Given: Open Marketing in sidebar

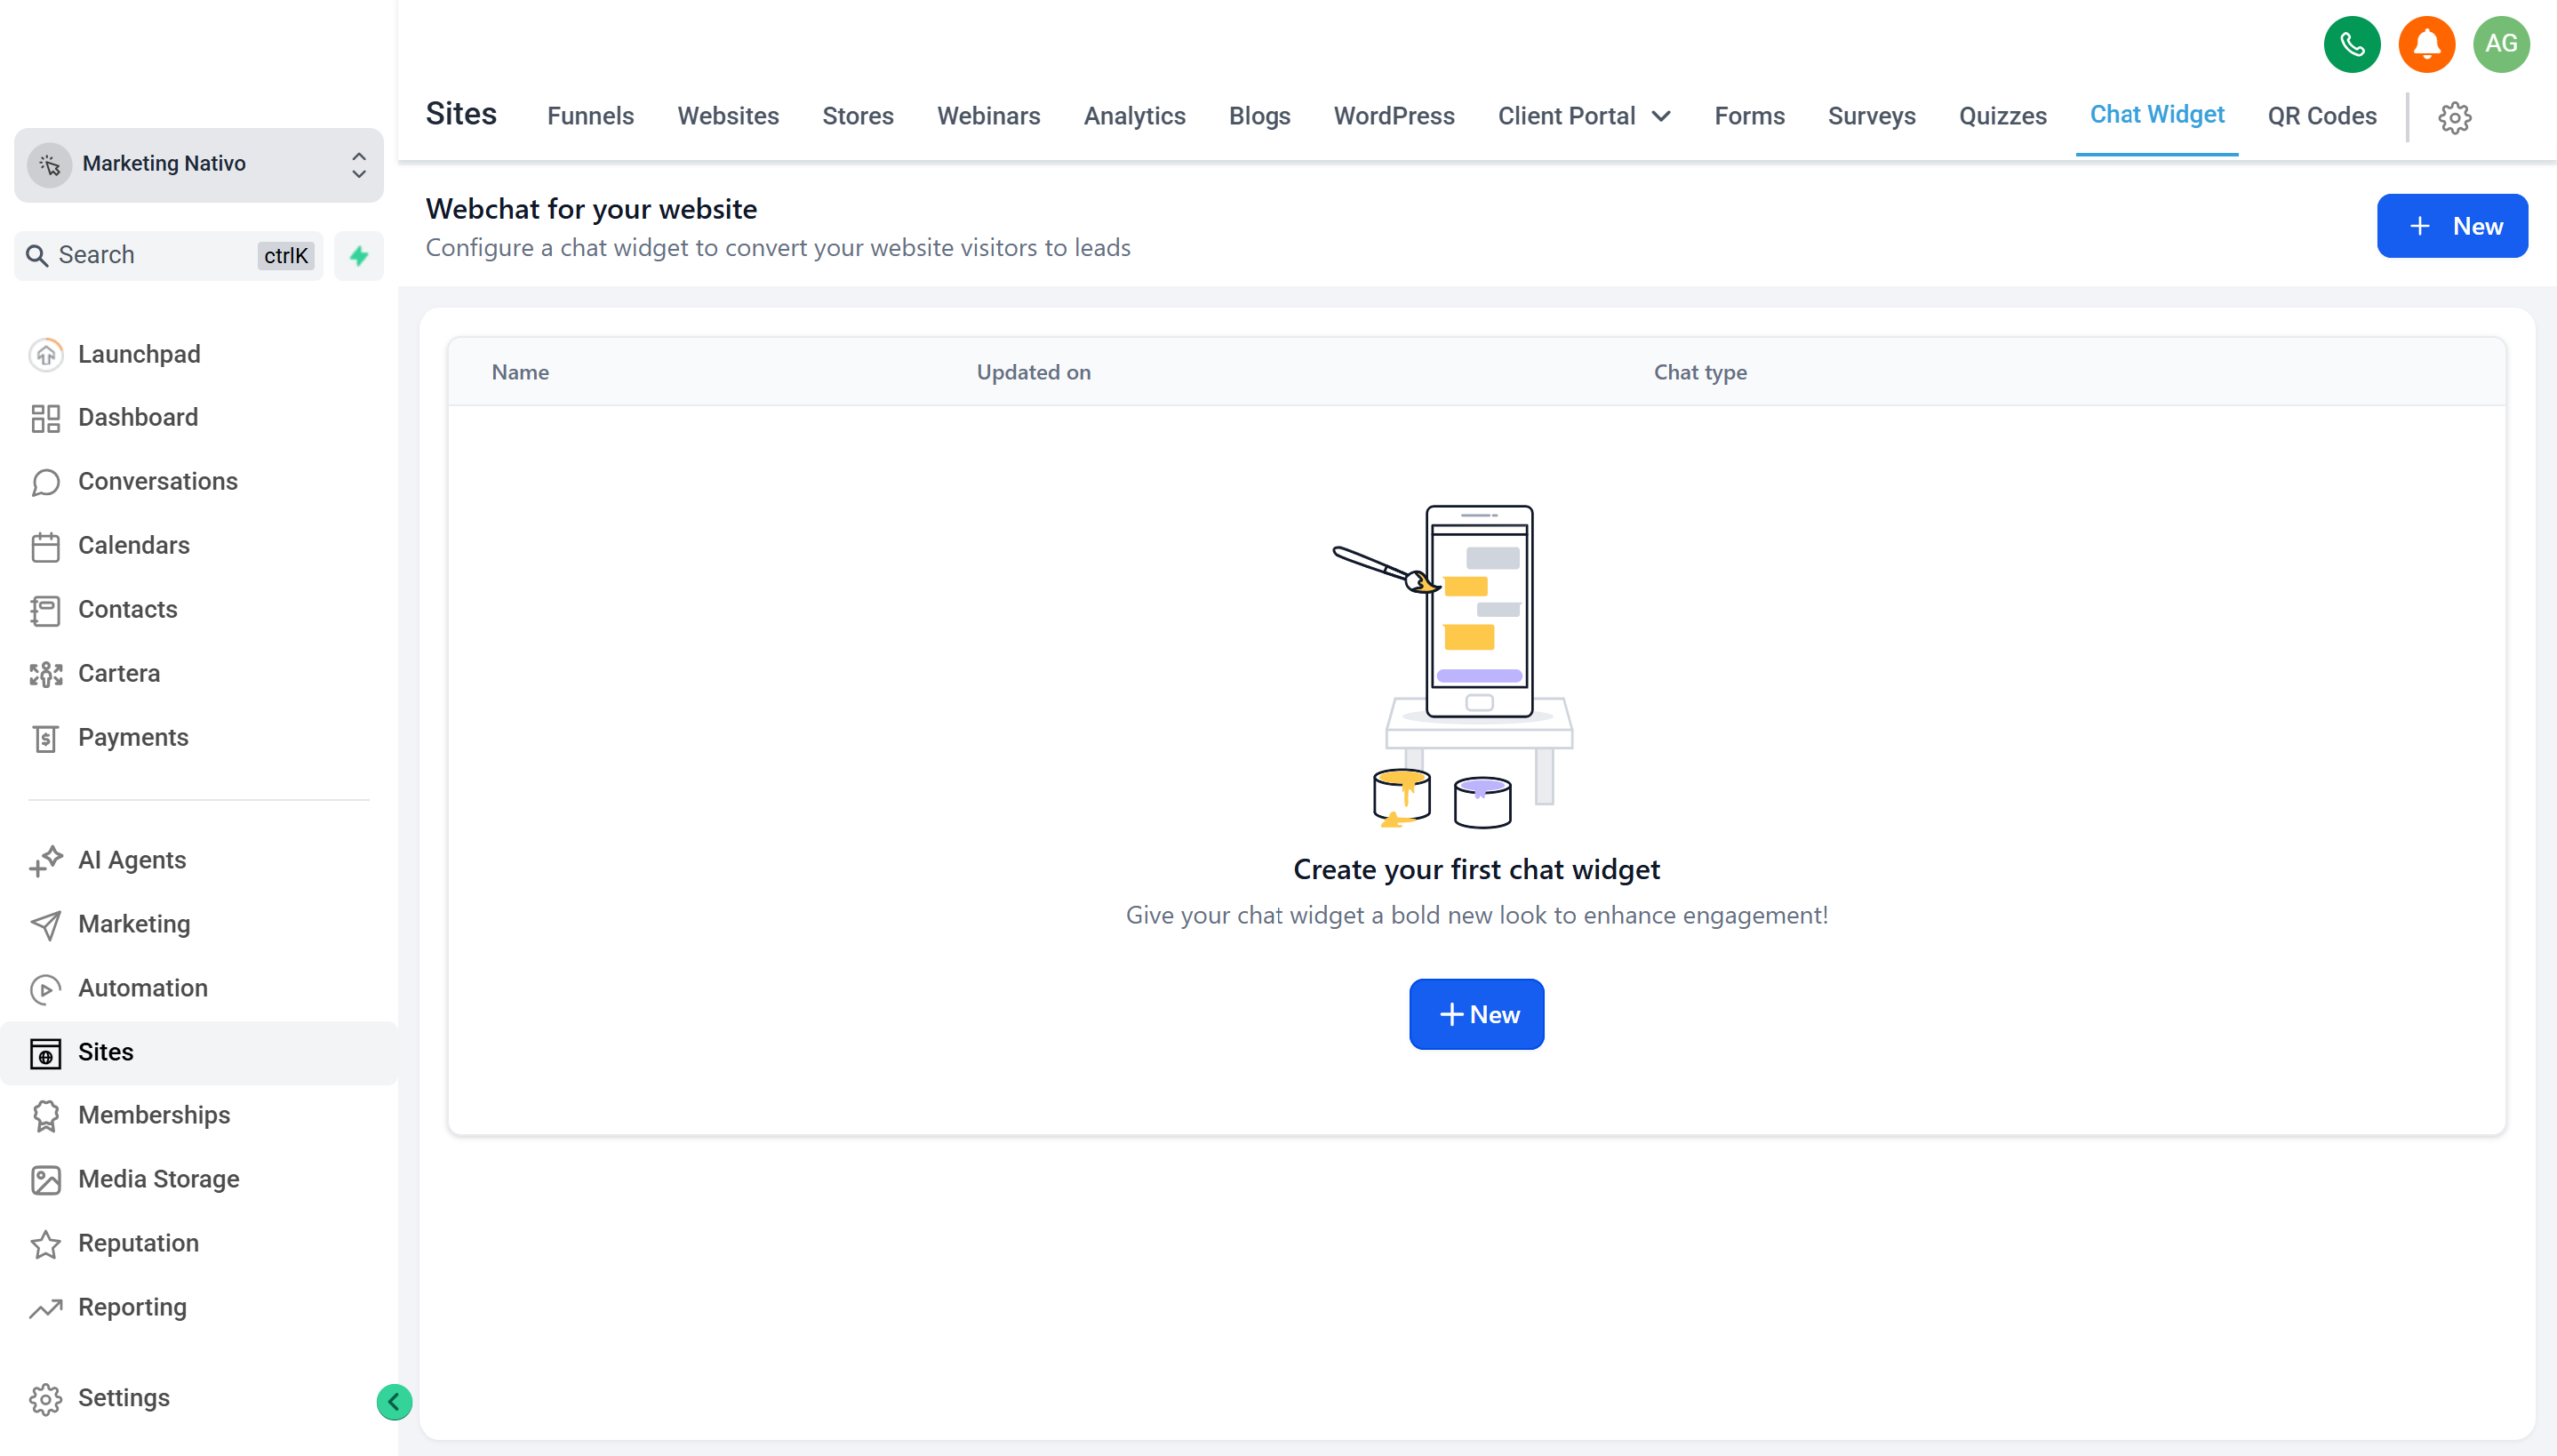Looking at the screenshot, I should coord(133,924).
